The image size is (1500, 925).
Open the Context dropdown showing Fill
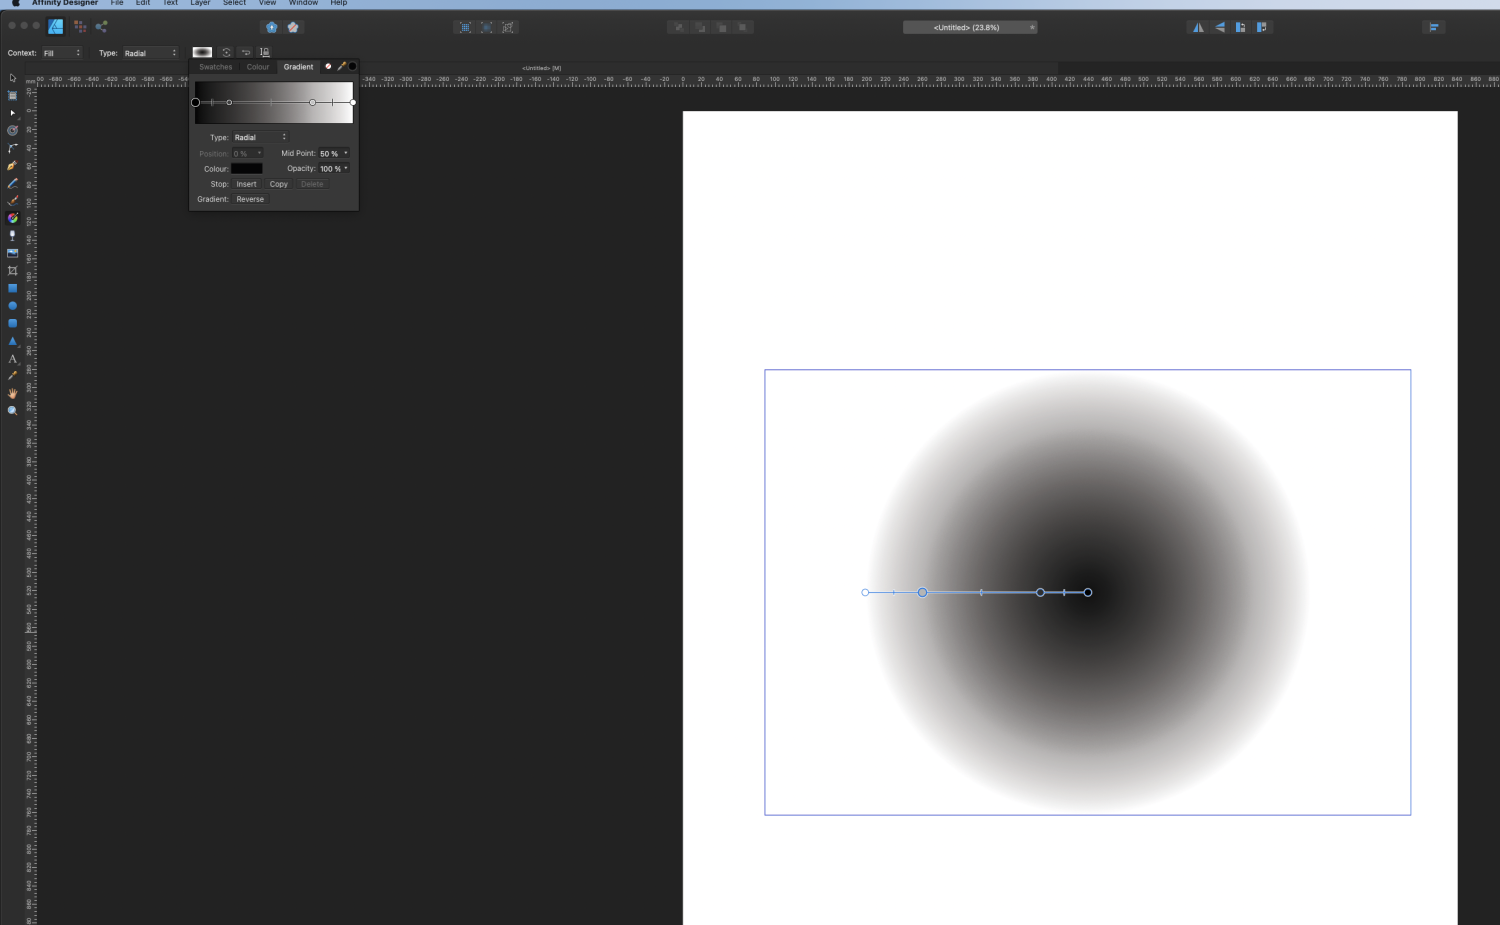coord(63,52)
